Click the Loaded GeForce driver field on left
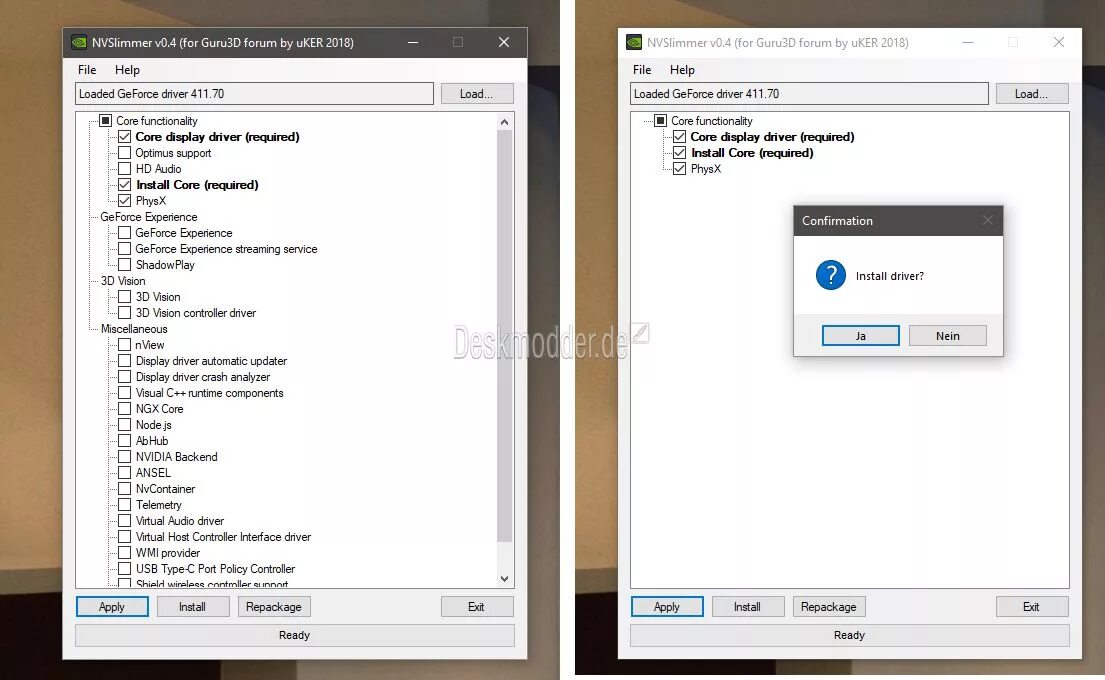1105x680 pixels. [254, 94]
